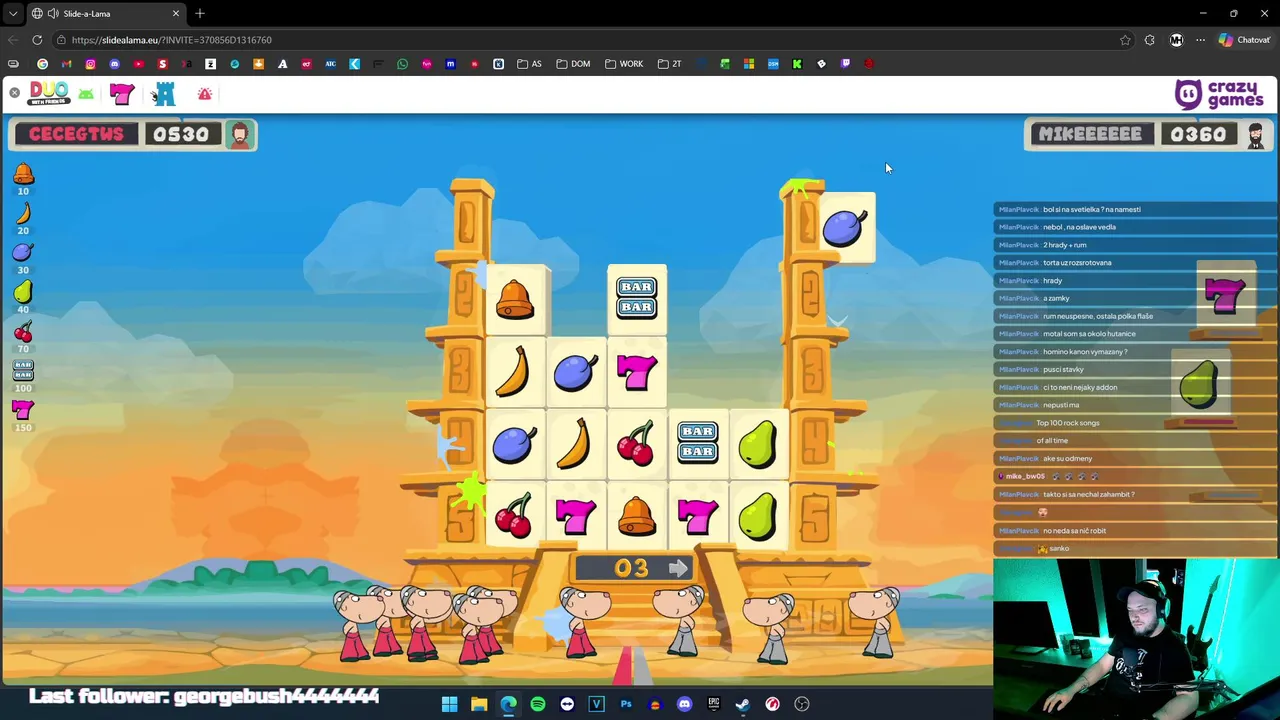Click the plum symbol worth 30 in legend
The height and width of the screenshot is (720, 1280).
pyautogui.click(x=23, y=252)
